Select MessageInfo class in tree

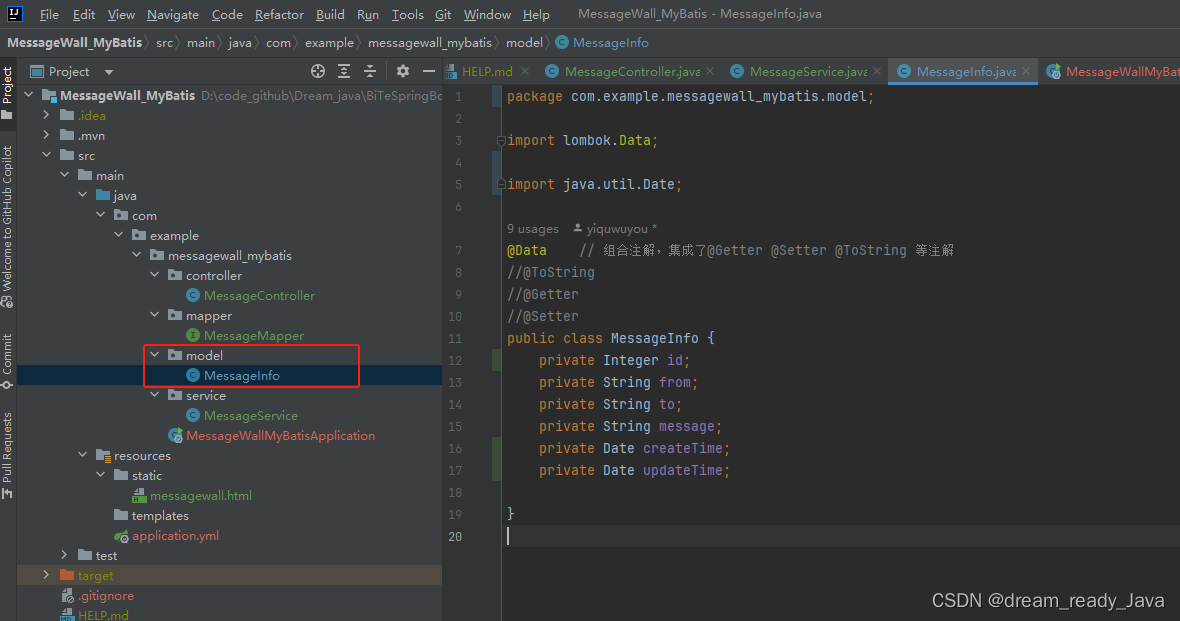pyautogui.click(x=233, y=376)
